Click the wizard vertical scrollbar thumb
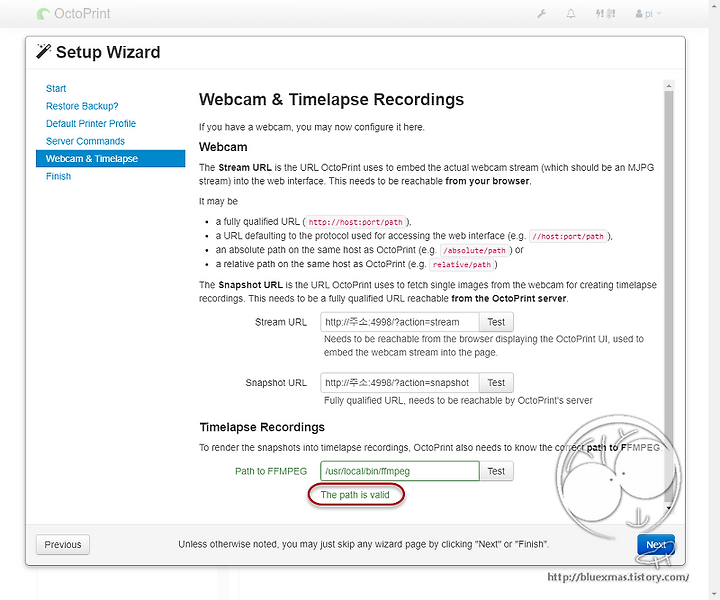This screenshot has width=720, height=600. coord(669,294)
